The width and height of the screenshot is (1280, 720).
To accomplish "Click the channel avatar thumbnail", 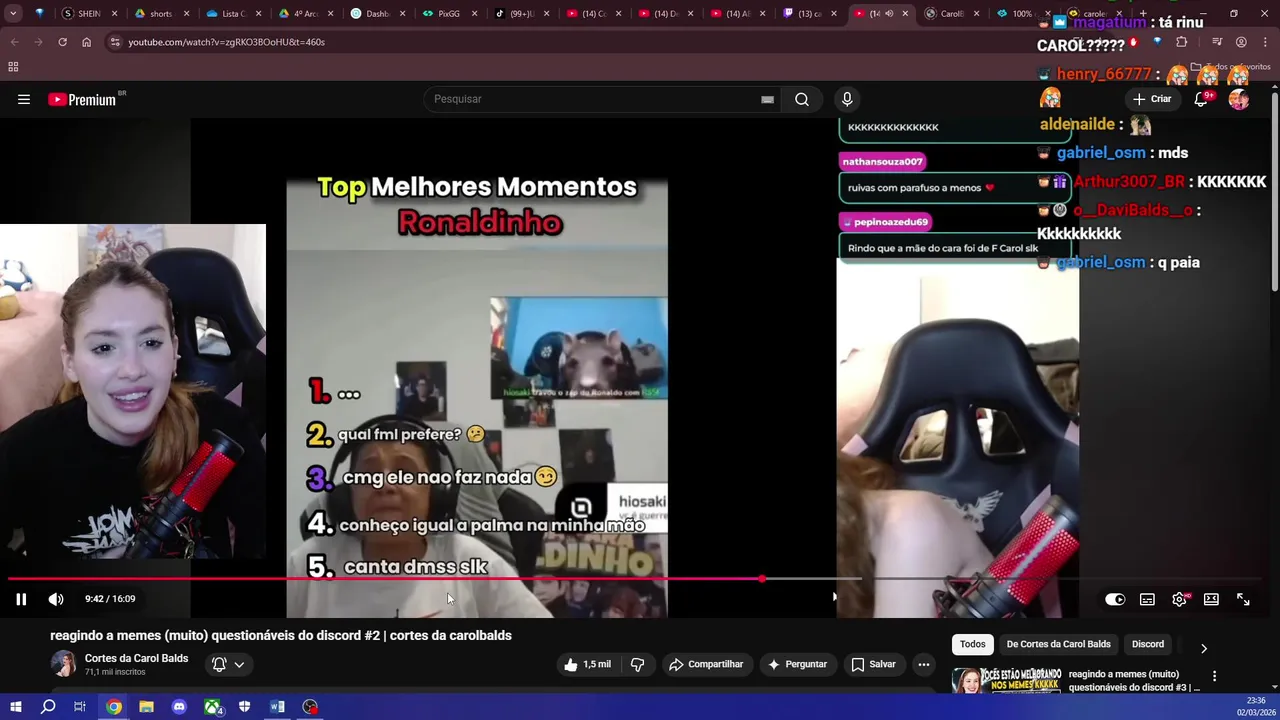I will (63, 664).
